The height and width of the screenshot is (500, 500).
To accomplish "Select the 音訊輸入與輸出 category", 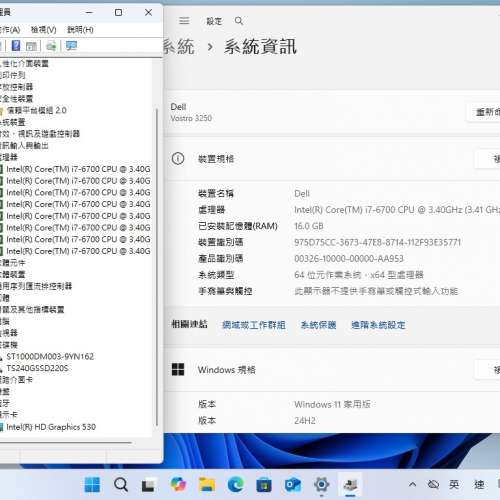I will [x=24, y=146].
